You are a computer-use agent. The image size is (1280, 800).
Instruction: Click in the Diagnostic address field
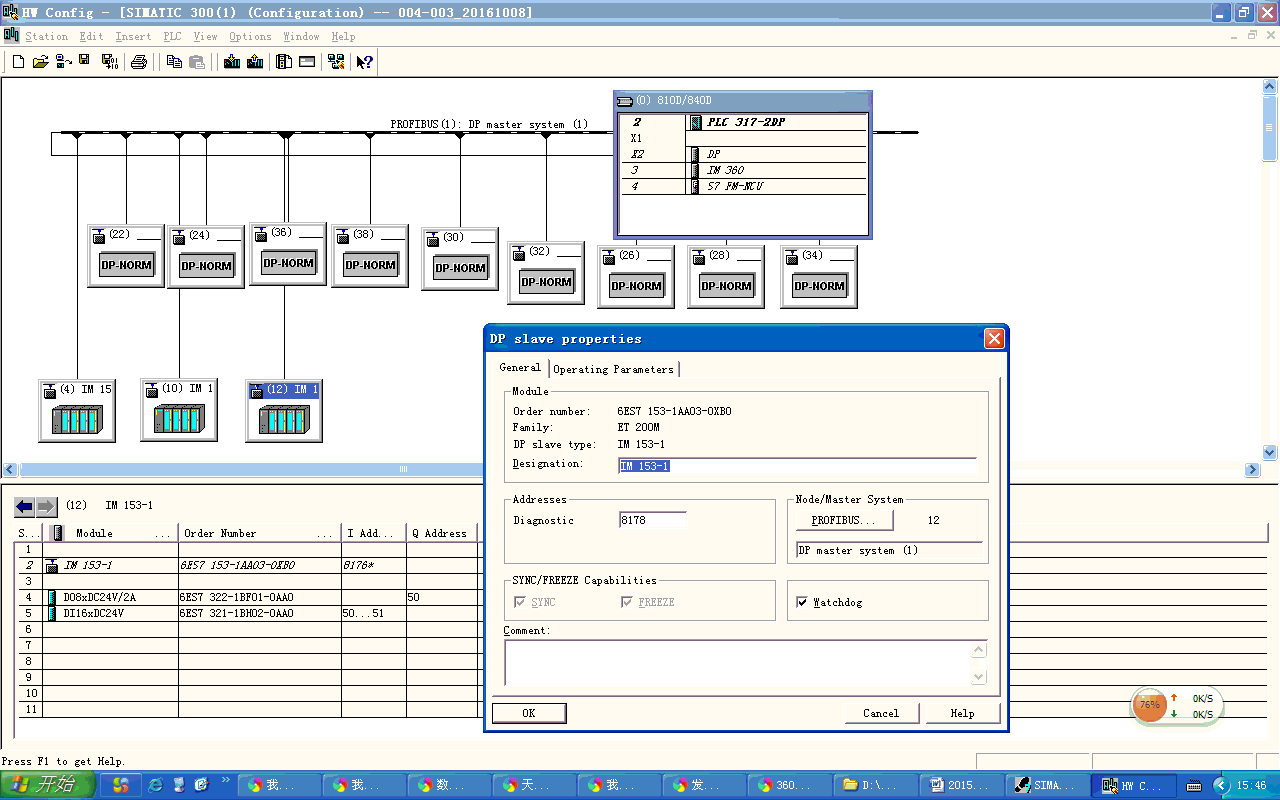click(x=652, y=520)
